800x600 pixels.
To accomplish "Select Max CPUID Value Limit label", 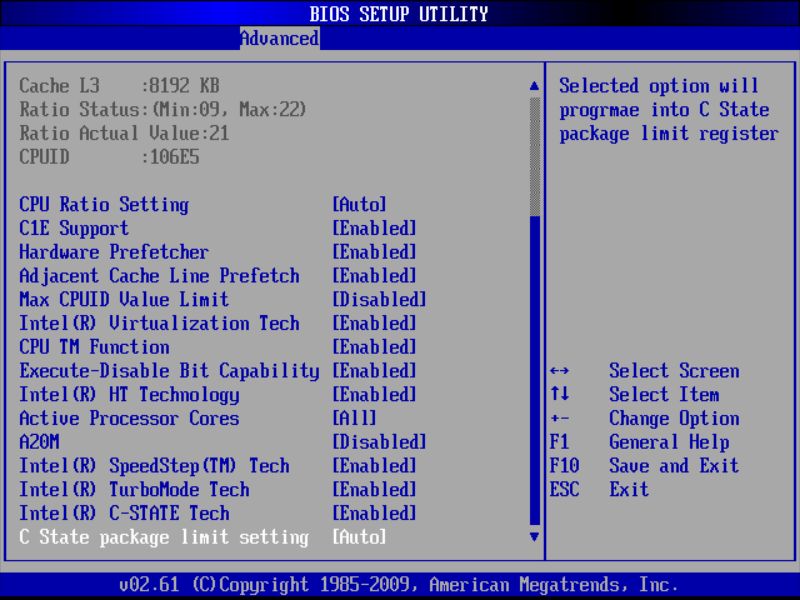I will tap(124, 299).
